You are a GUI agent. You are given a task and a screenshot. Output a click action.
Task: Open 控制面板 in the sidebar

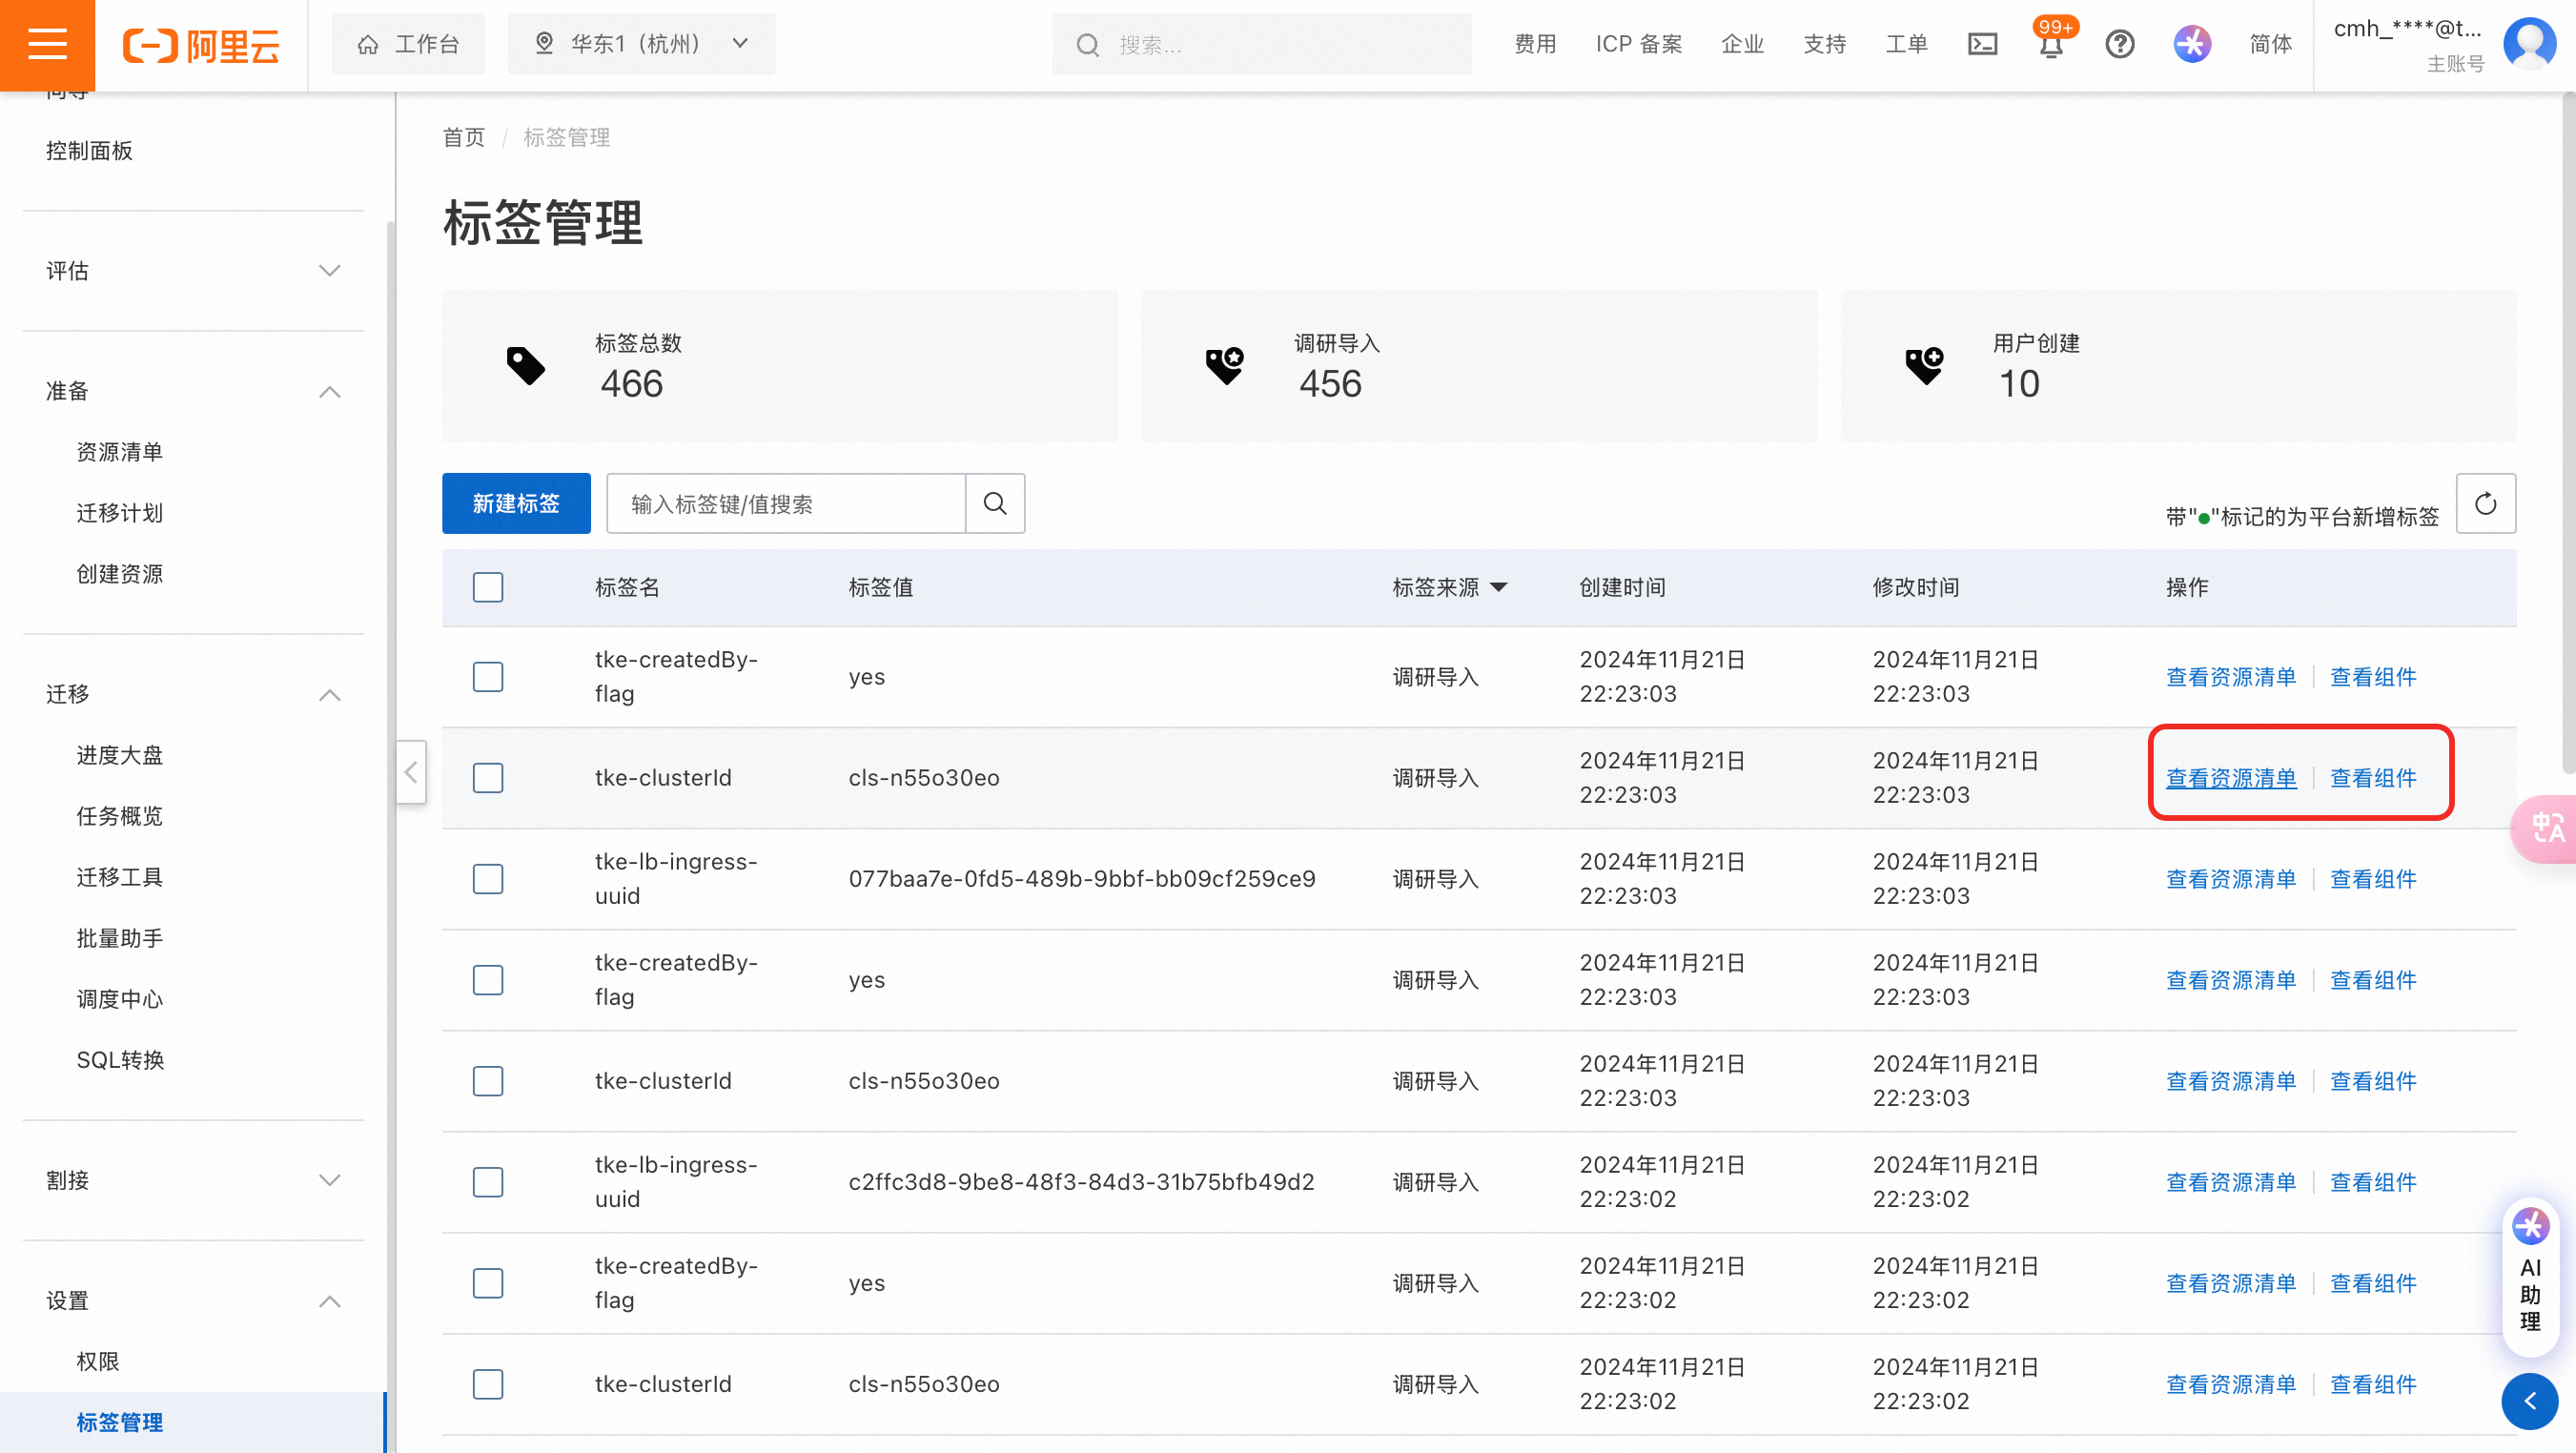(x=89, y=151)
